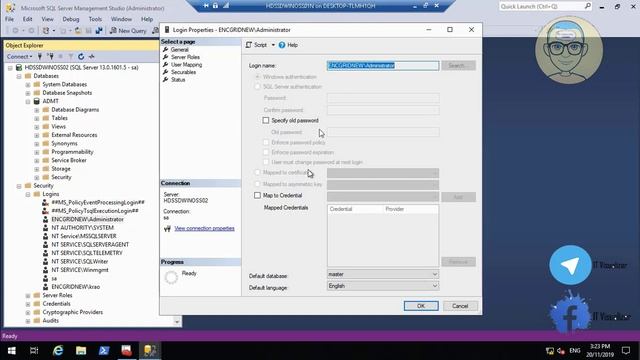Open the View connection properties link
Image resolution: width=640 pixels, height=360 pixels.
click(x=204, y=228)
